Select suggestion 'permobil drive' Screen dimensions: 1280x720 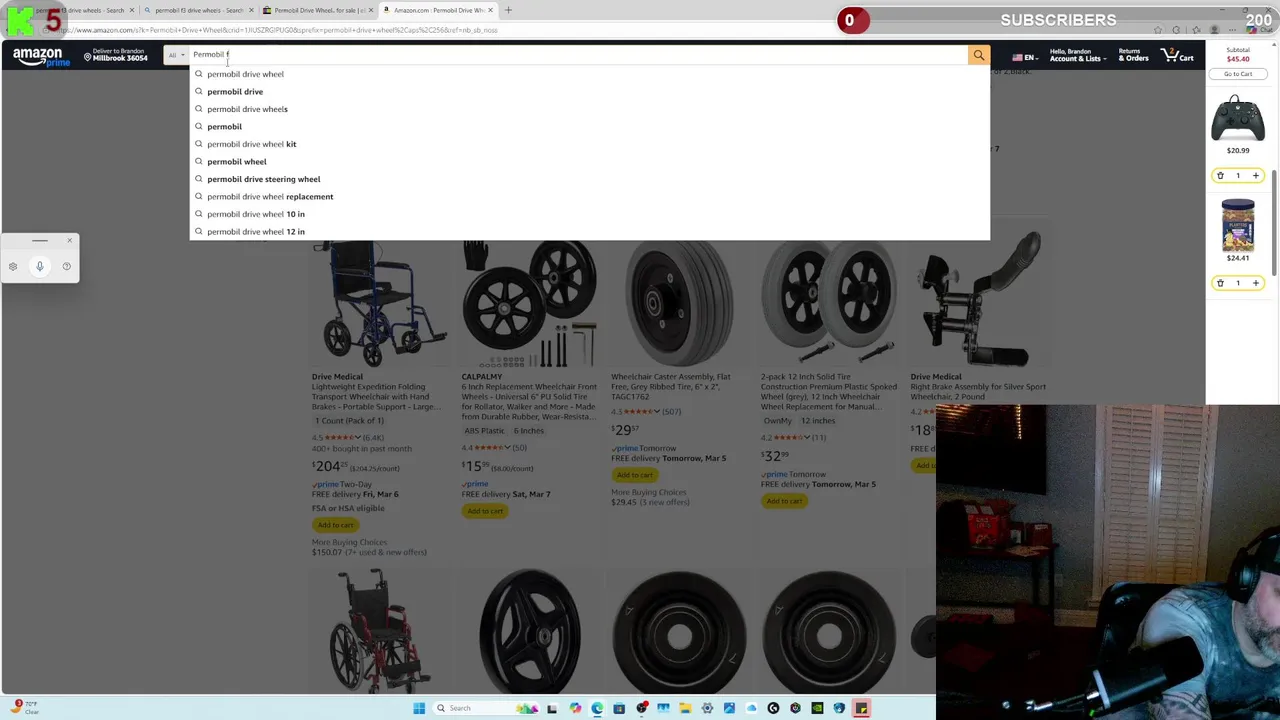tap(590, 92)
